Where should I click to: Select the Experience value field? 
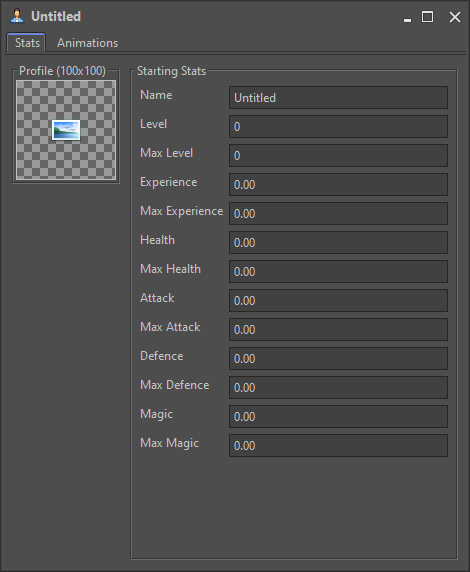point(338,185)
